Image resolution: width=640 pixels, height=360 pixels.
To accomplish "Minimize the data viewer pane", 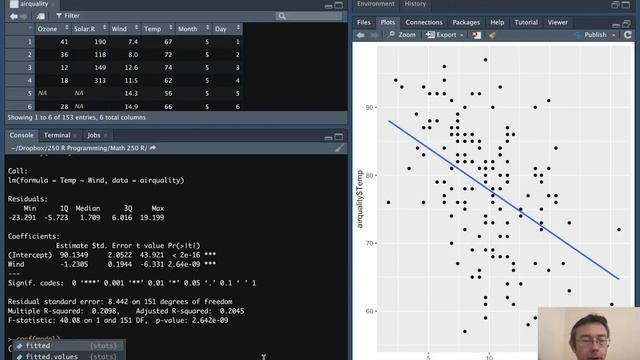I will pyautogui.click(x=328, y=6).
